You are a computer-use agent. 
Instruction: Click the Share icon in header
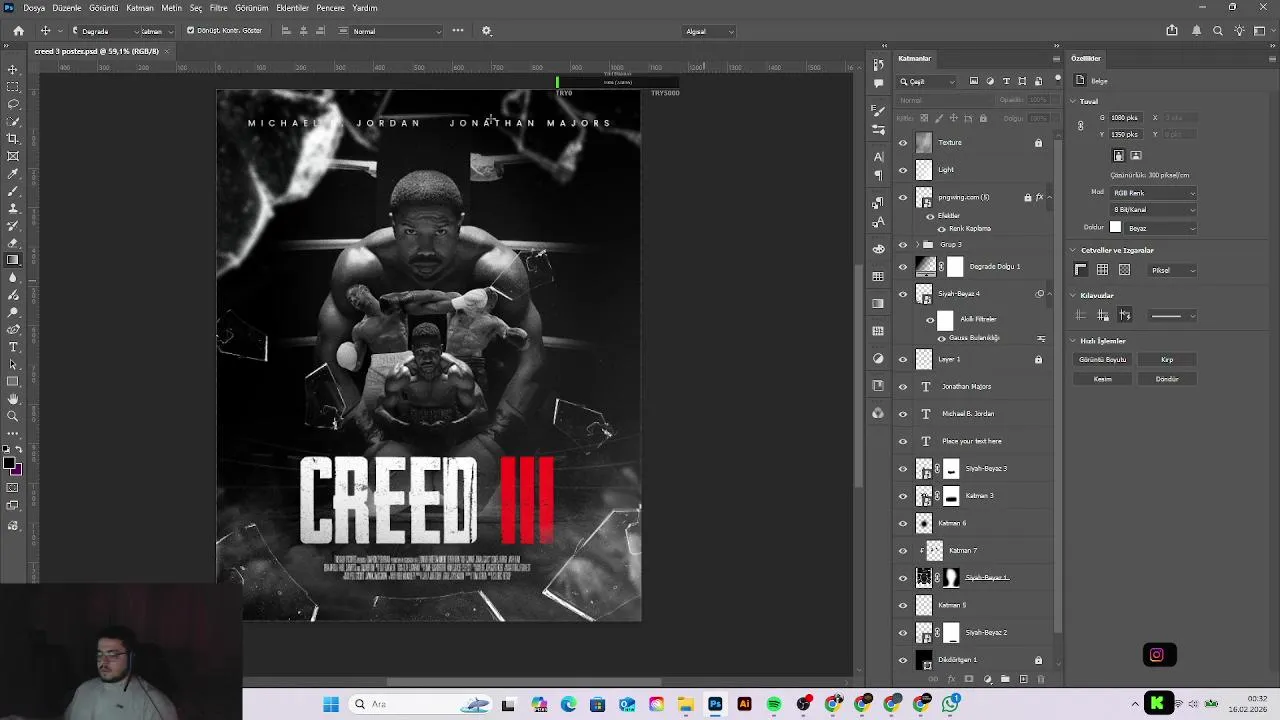pyautogui.click(x=1172, y=31)
